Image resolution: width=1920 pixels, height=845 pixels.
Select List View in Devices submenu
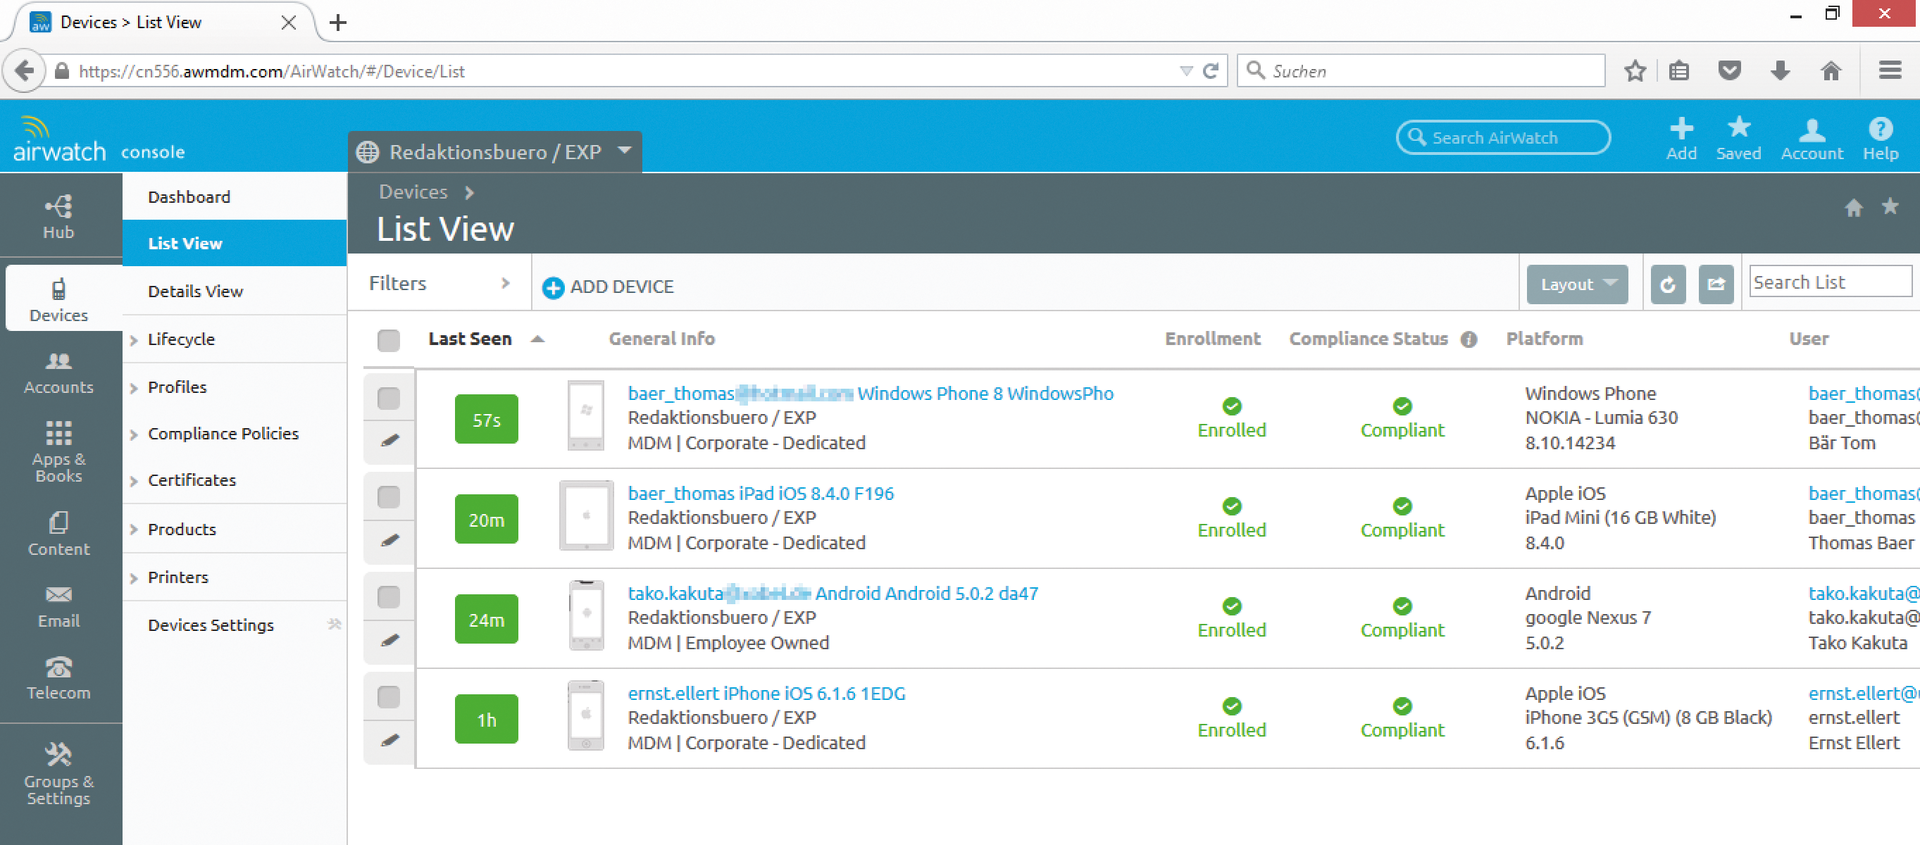[x=234, y=243]
